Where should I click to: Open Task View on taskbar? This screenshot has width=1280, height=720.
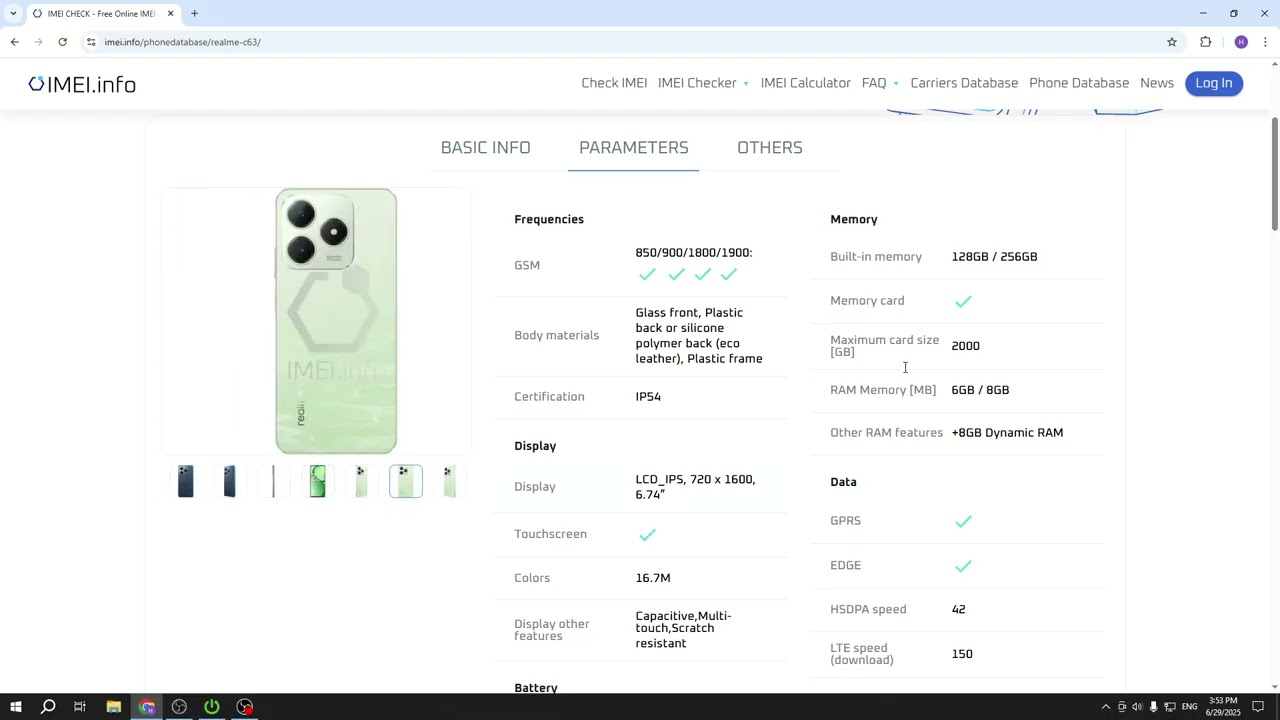pos(80,707)
